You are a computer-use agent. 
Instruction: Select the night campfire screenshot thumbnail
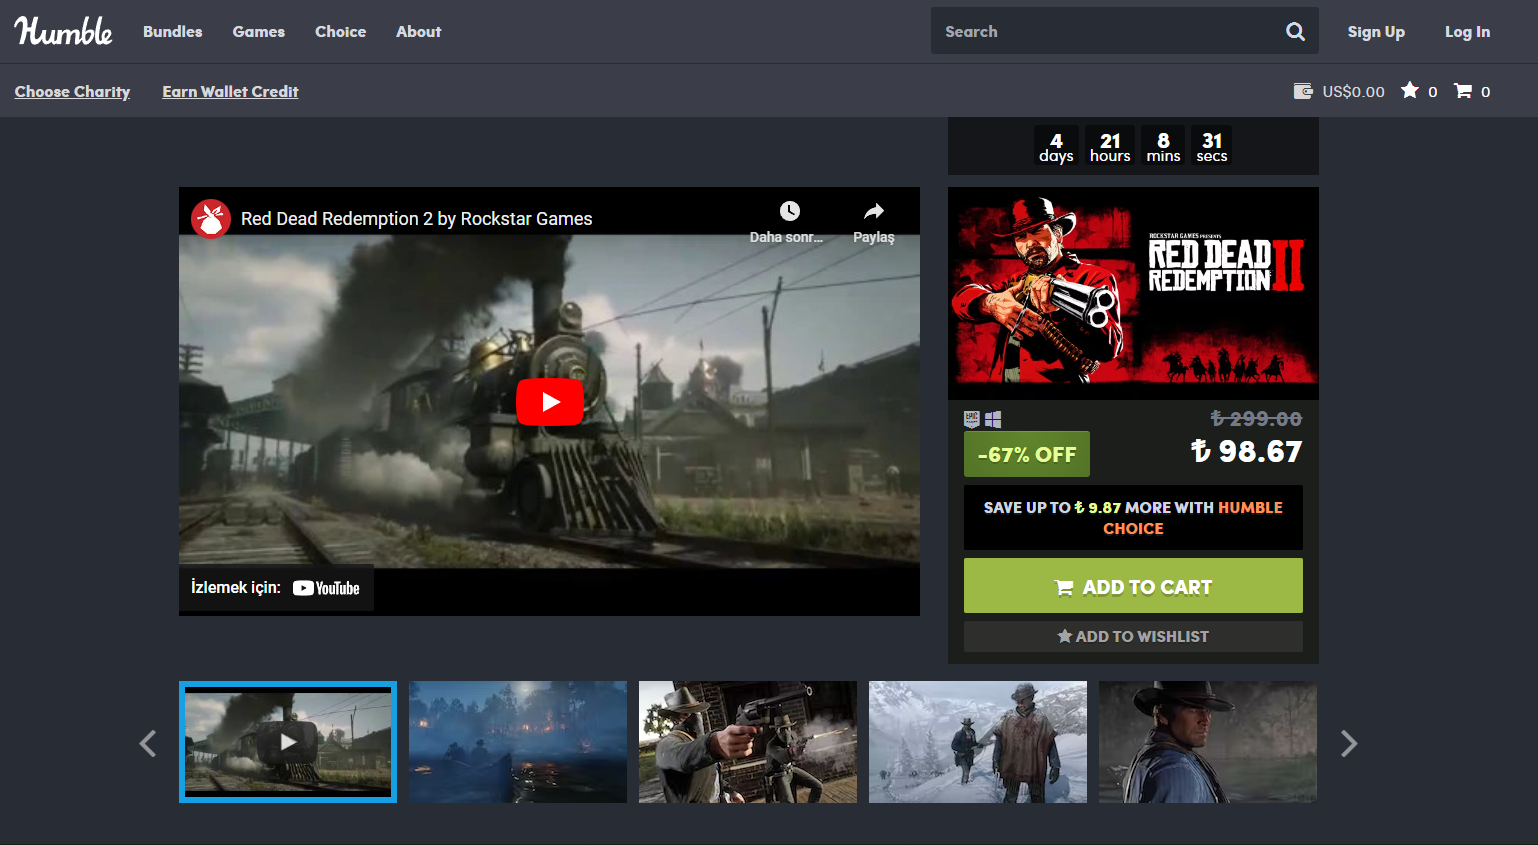(x=518, y=742)
